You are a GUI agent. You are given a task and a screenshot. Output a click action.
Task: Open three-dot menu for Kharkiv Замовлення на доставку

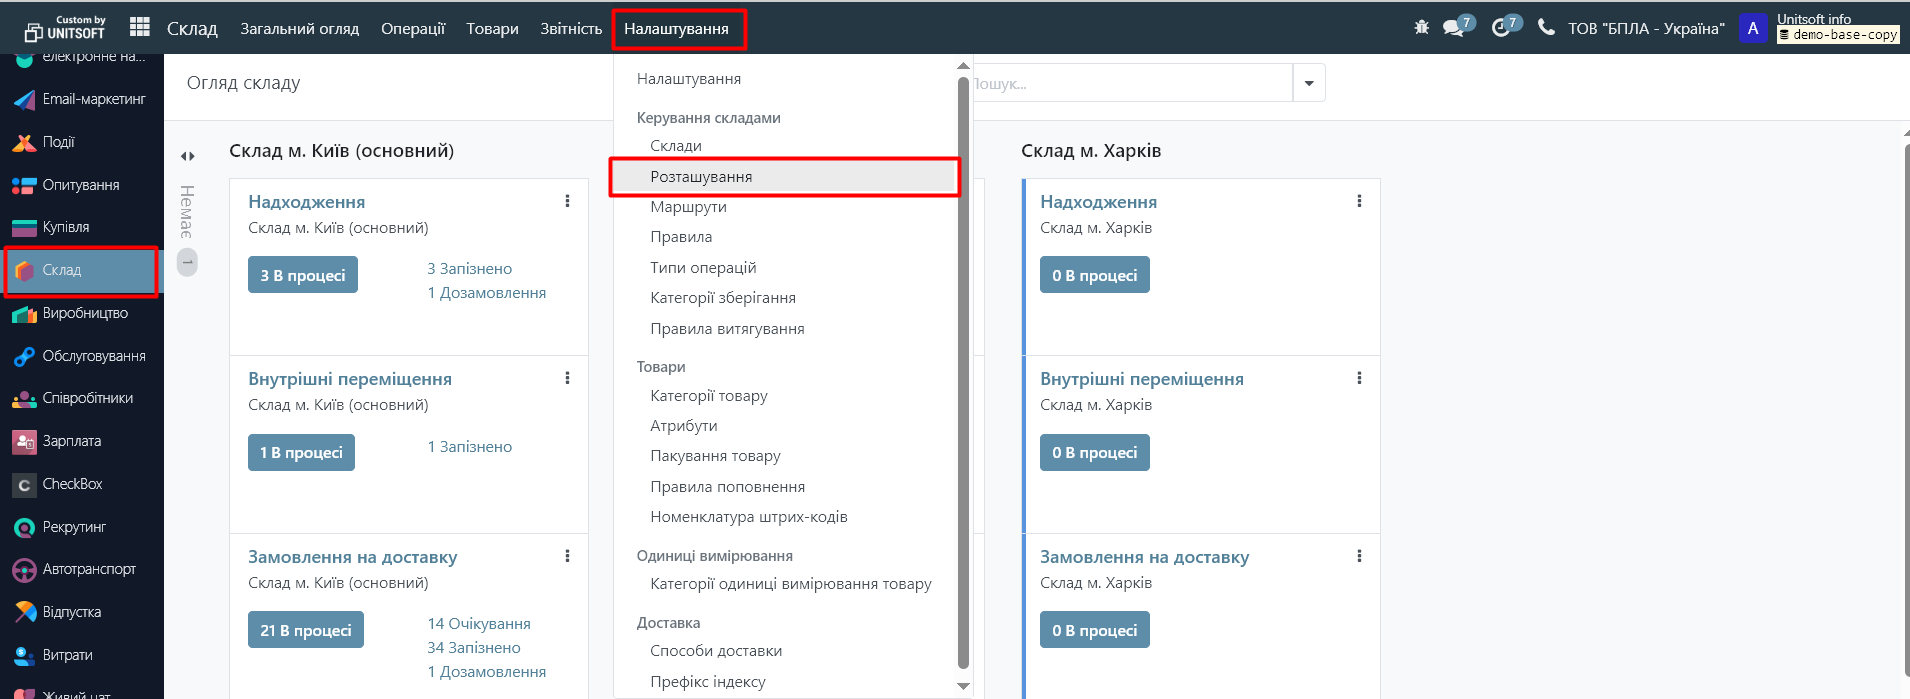click(x=1359, y=556)
